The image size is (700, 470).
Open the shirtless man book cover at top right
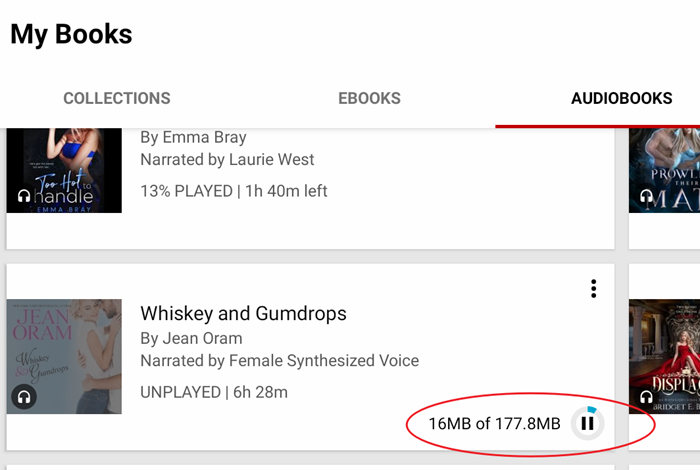[664, 171]
